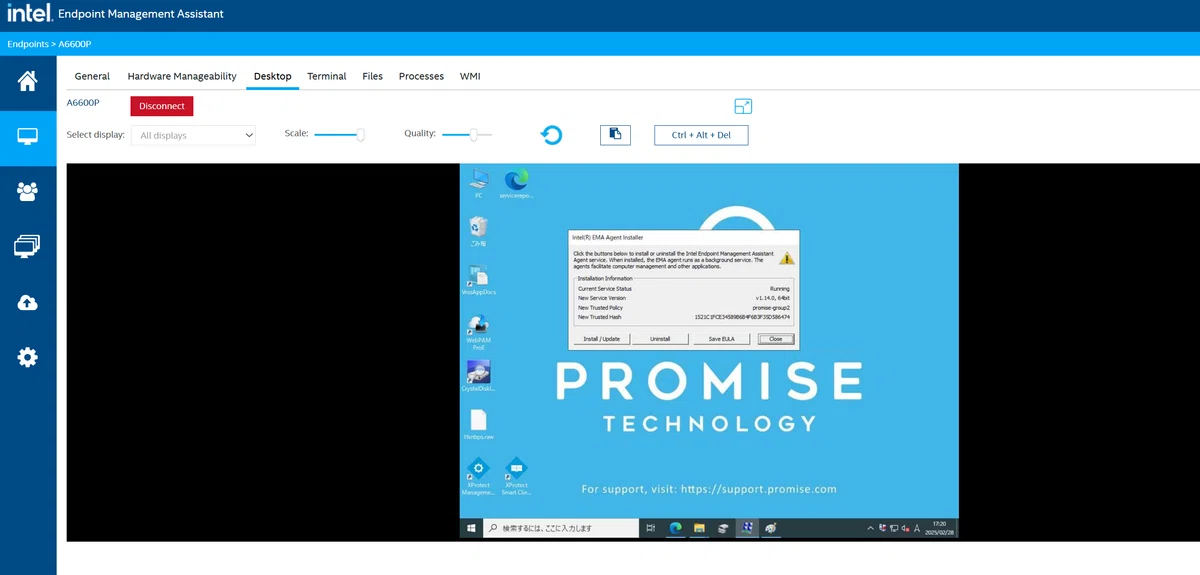Image resolution: width=1200 pixels, height=575 pixels.
Task: Select the 15mbps.raw file on desktop
Action: coord(479,425)
